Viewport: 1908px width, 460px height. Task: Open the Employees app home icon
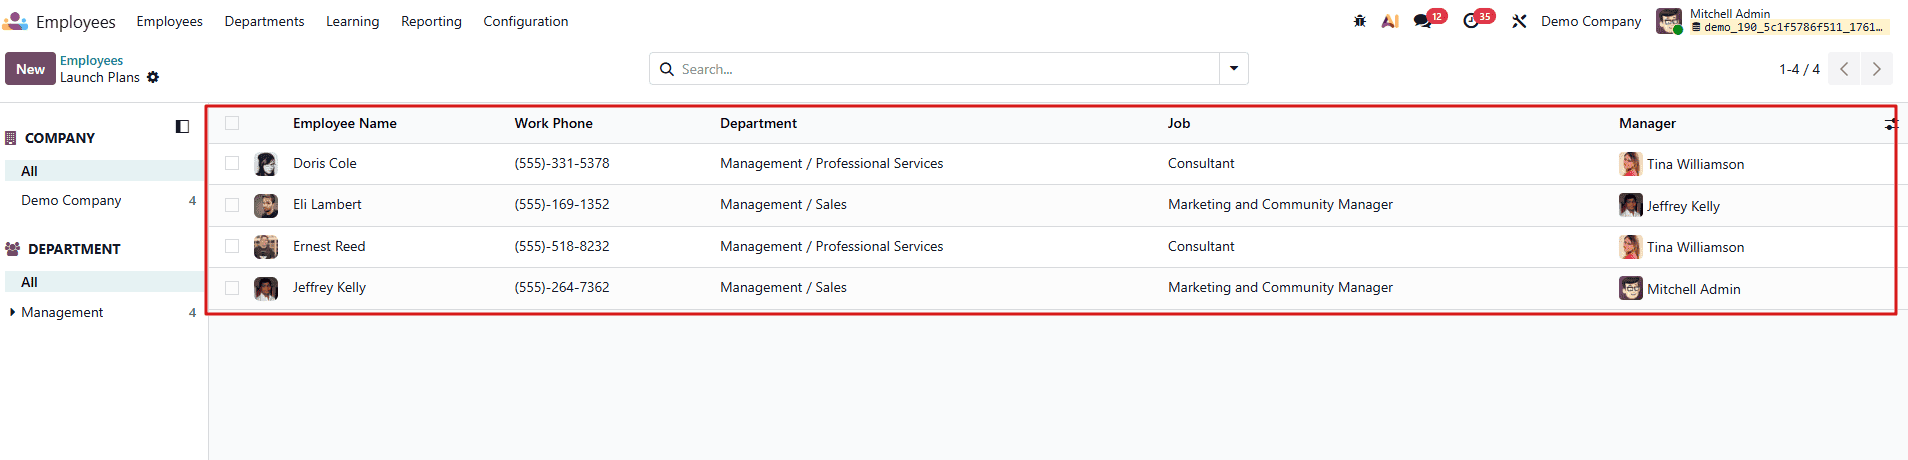click(x=15, y=21)
